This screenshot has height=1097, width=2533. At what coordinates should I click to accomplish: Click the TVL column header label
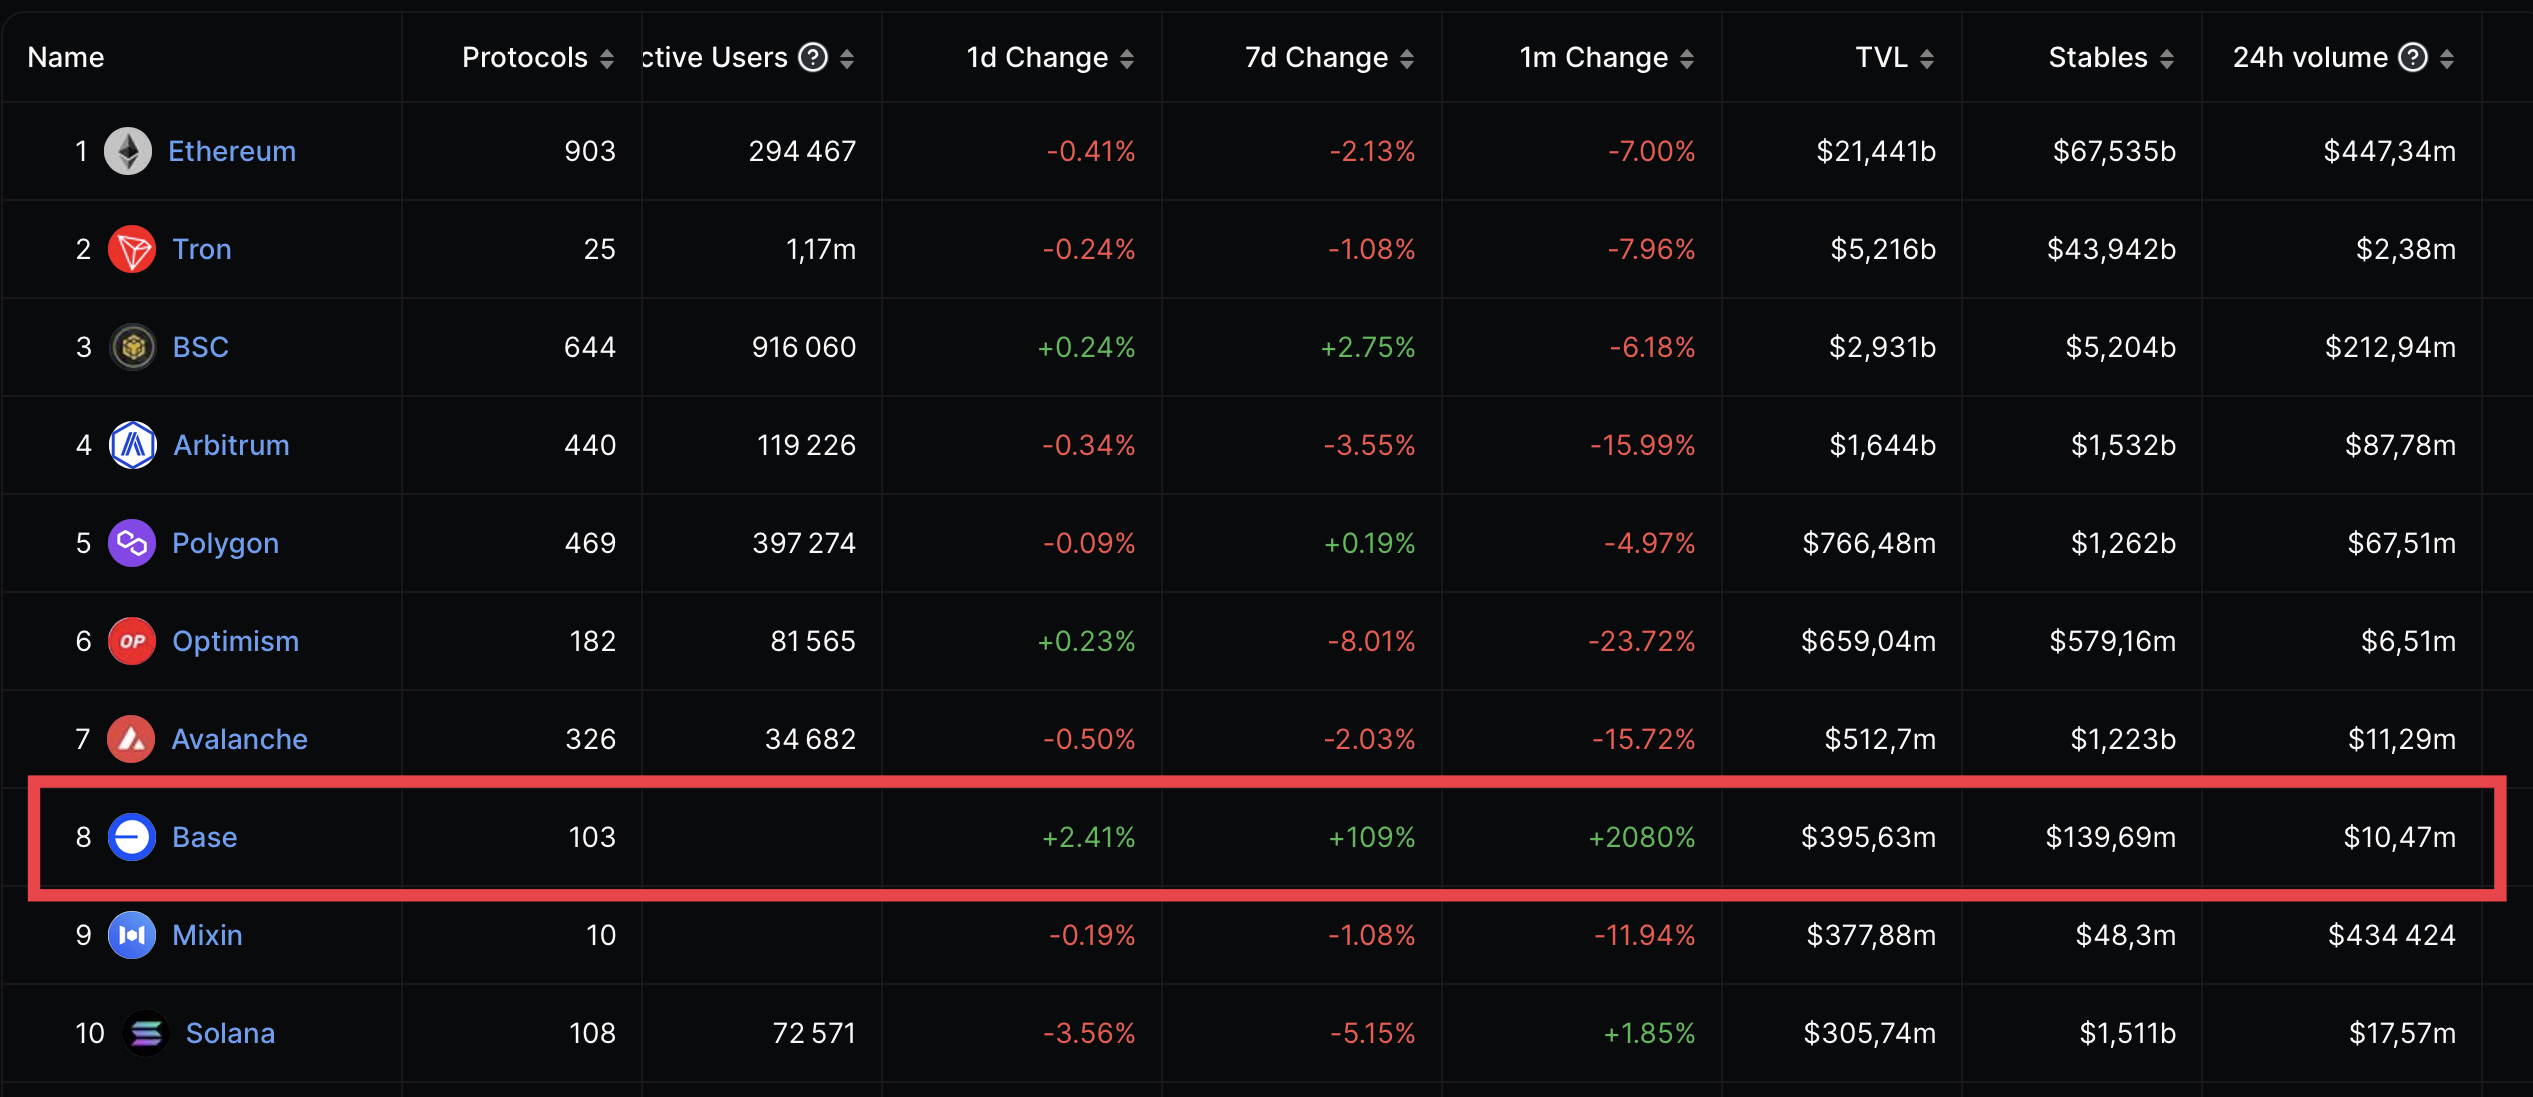[1882, 57]
